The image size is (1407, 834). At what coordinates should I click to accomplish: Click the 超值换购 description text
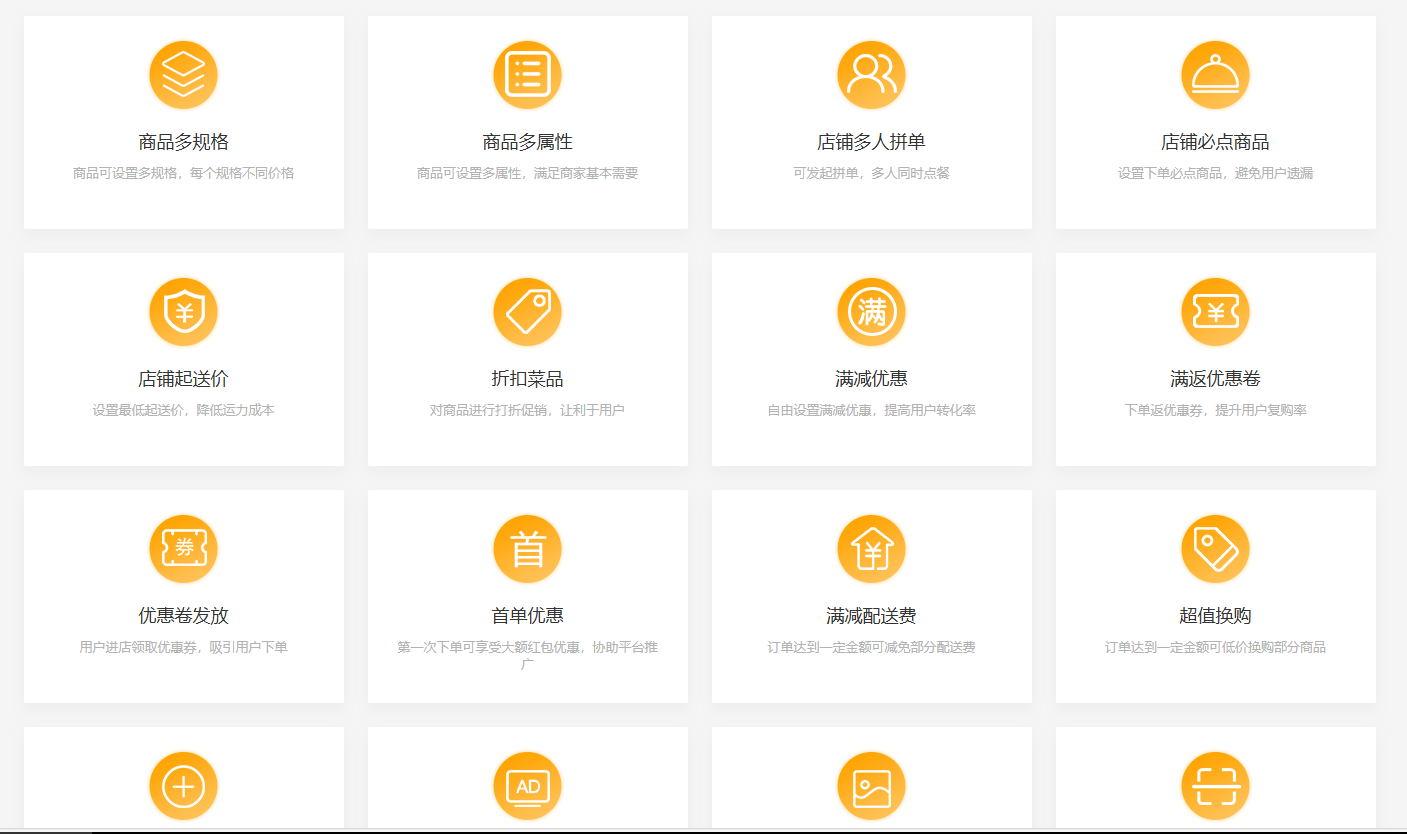coord(1215,647)
